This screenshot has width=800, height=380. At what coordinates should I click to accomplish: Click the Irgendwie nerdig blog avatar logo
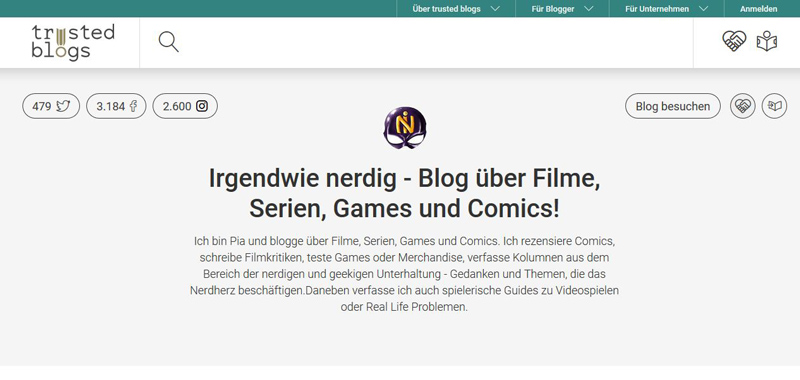click(405, 128)
